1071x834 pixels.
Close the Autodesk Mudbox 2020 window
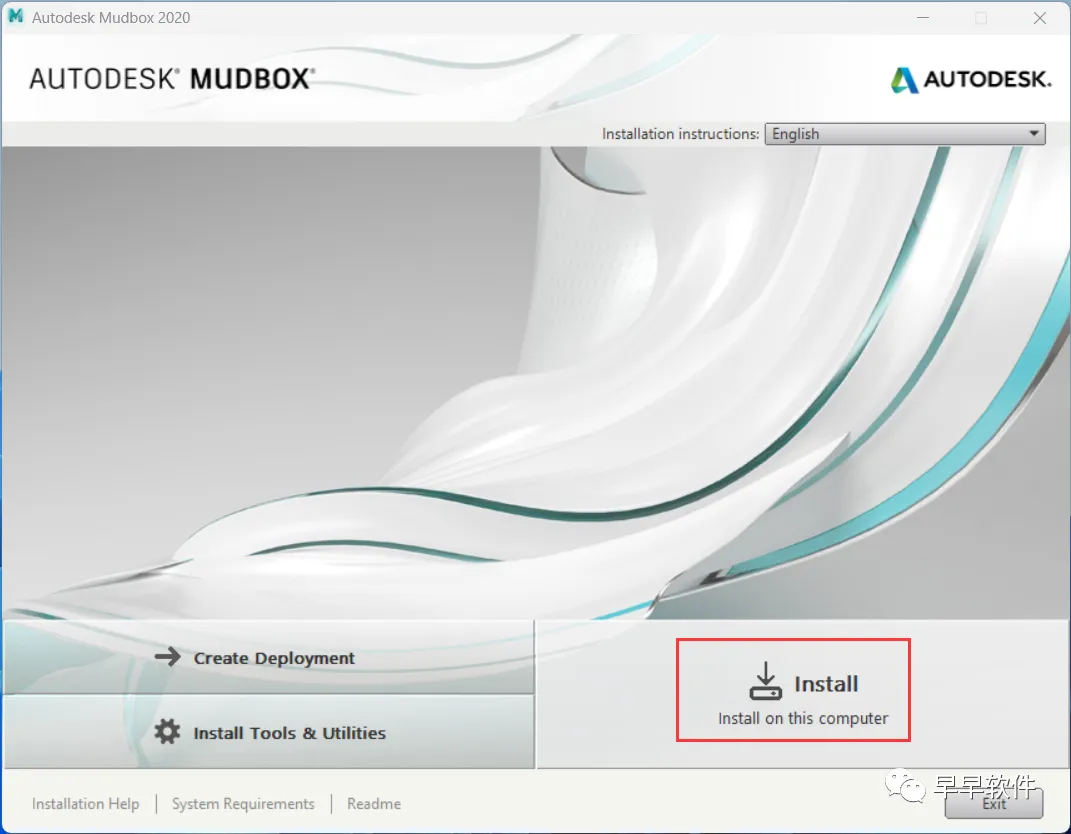(x=1040, y=18)
